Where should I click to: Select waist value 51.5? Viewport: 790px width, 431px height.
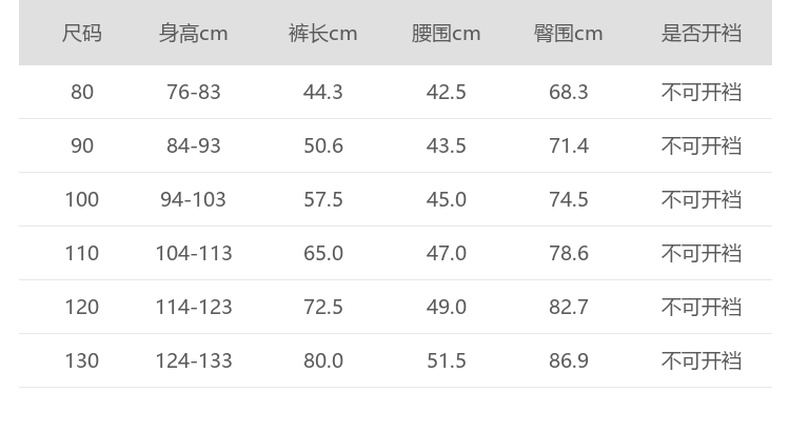(446, 361)
